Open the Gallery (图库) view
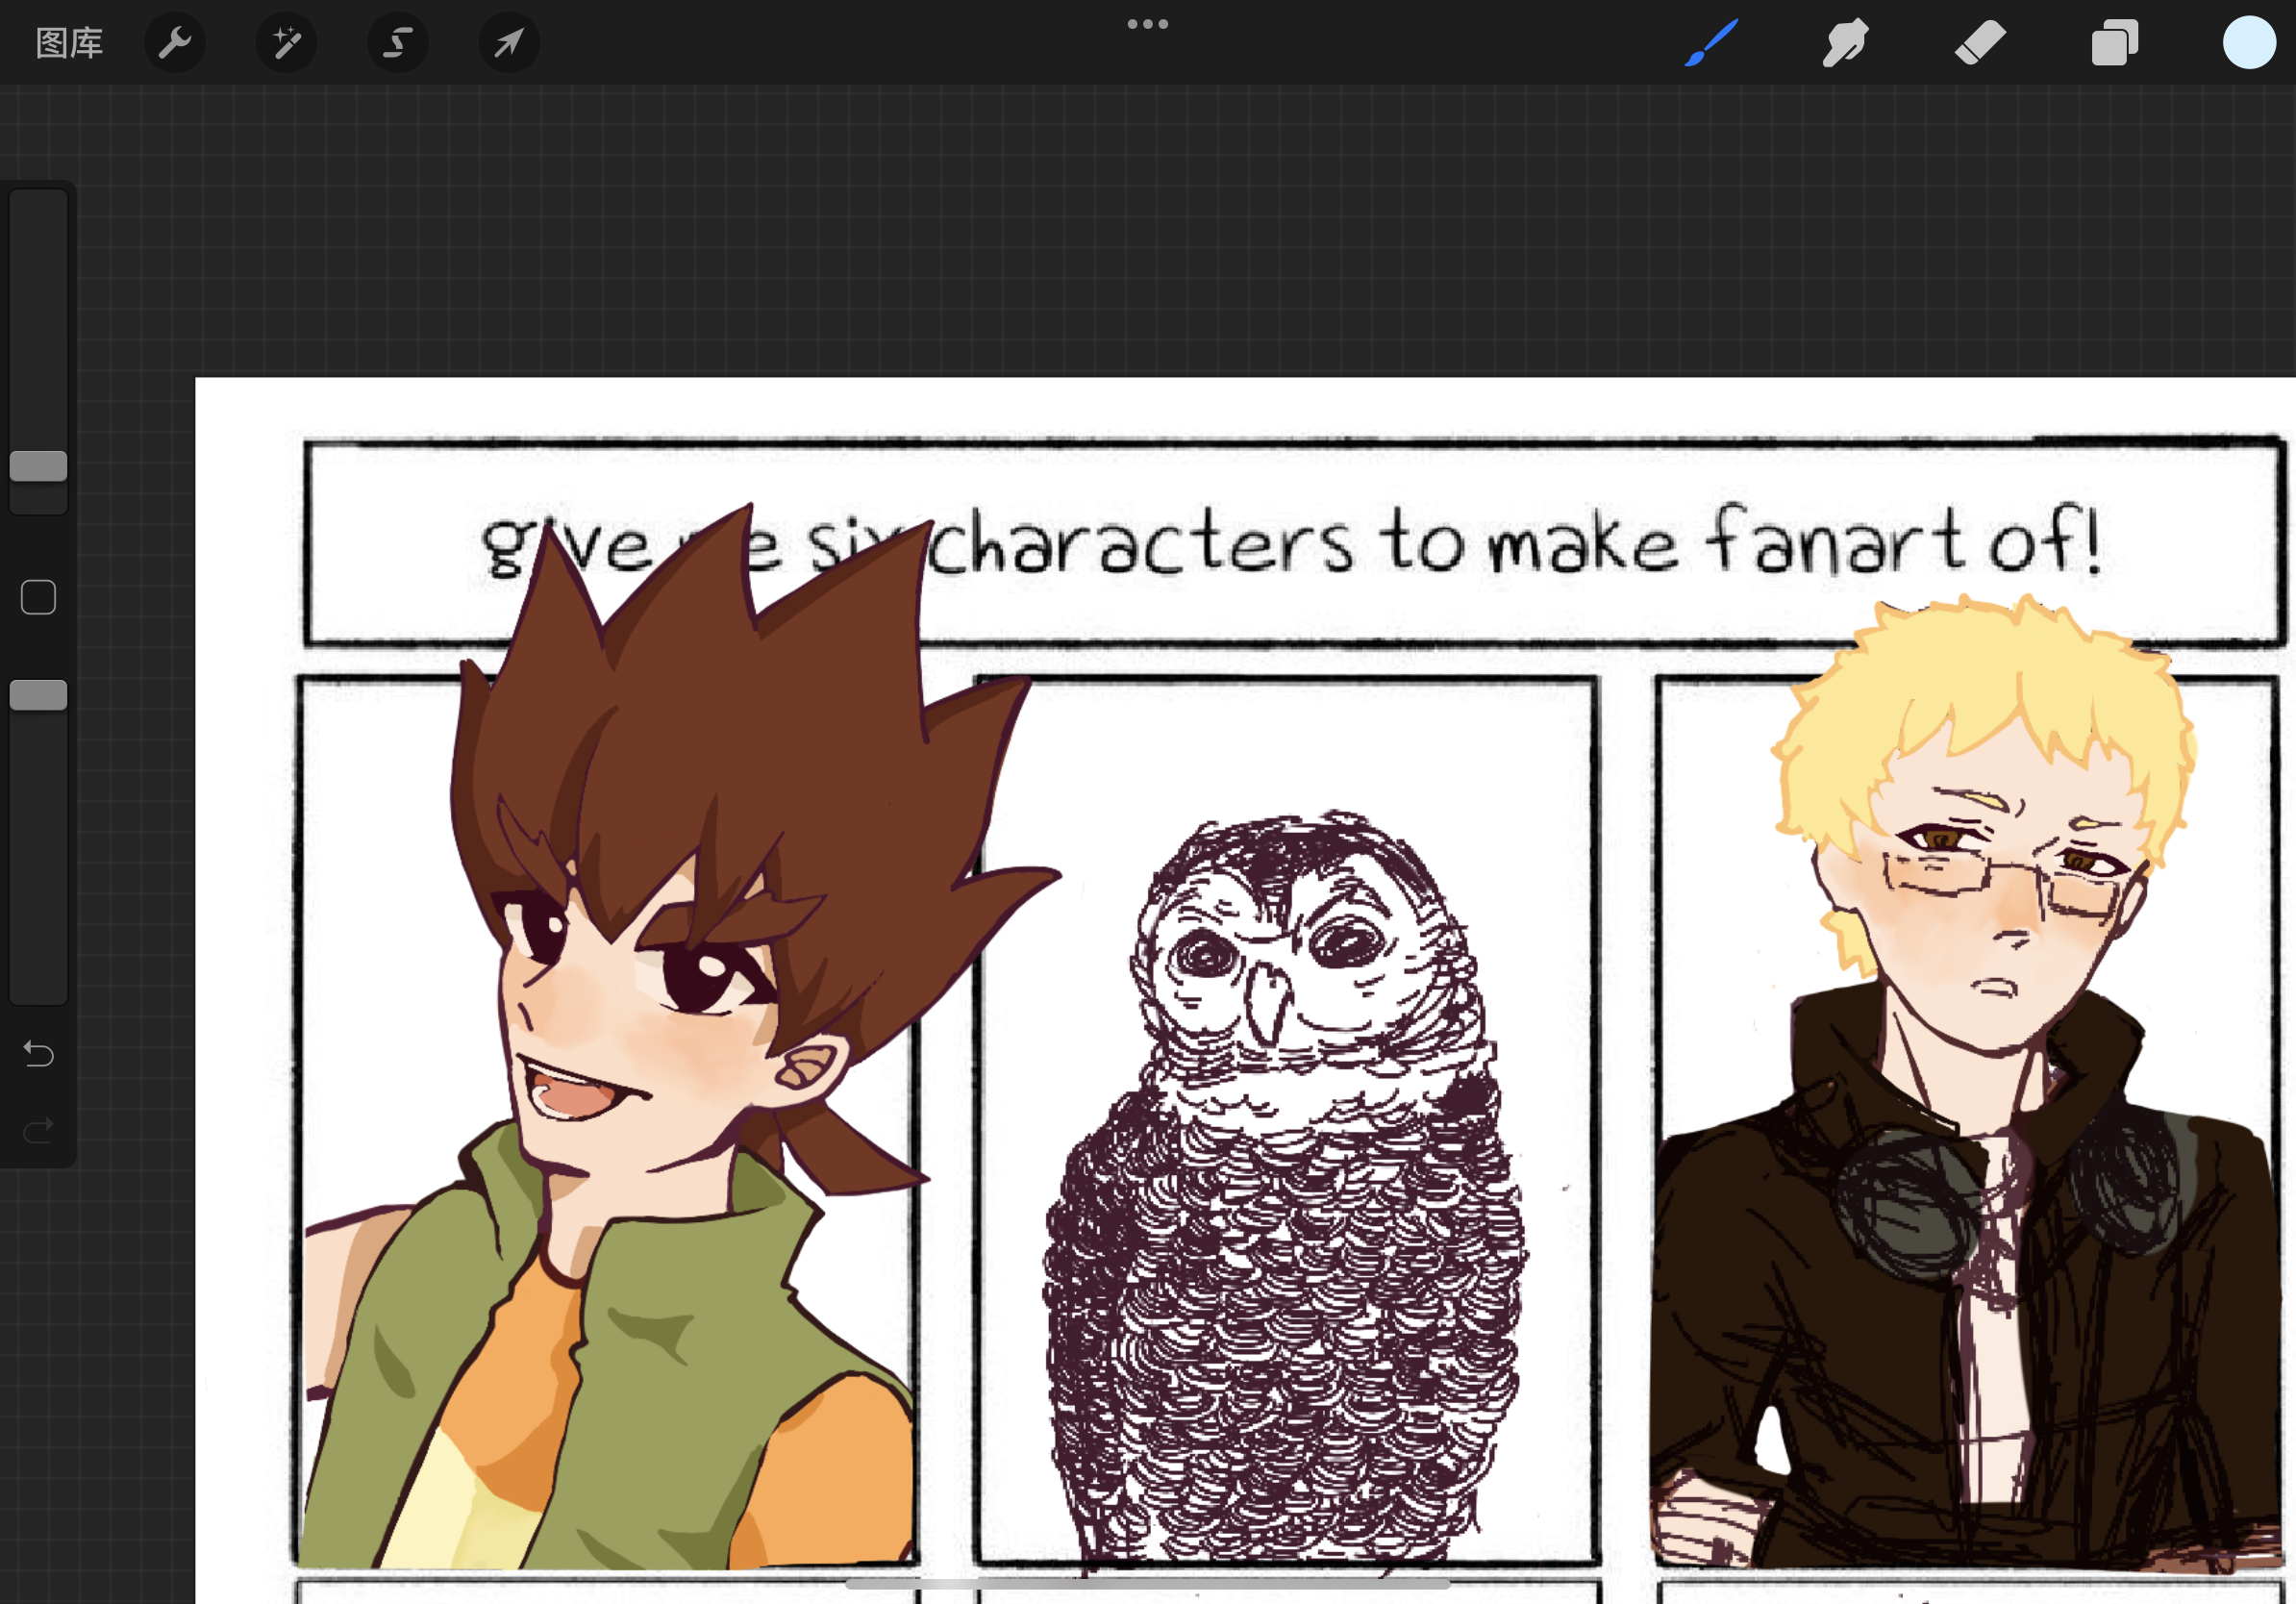Screen dimensions: 2296x1604 point(69,43)
